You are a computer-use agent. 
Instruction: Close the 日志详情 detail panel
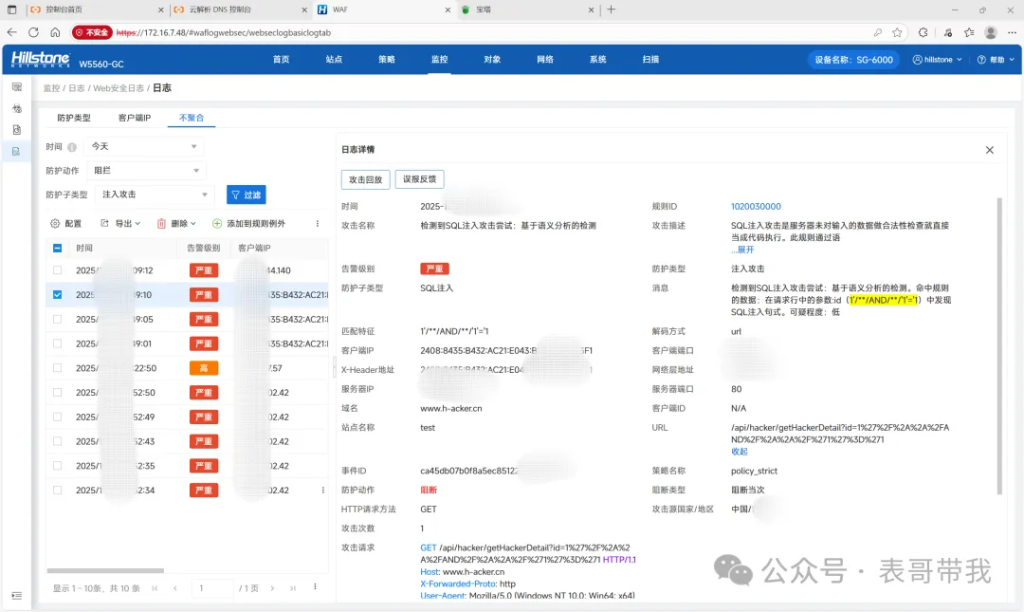click(989, 150)
